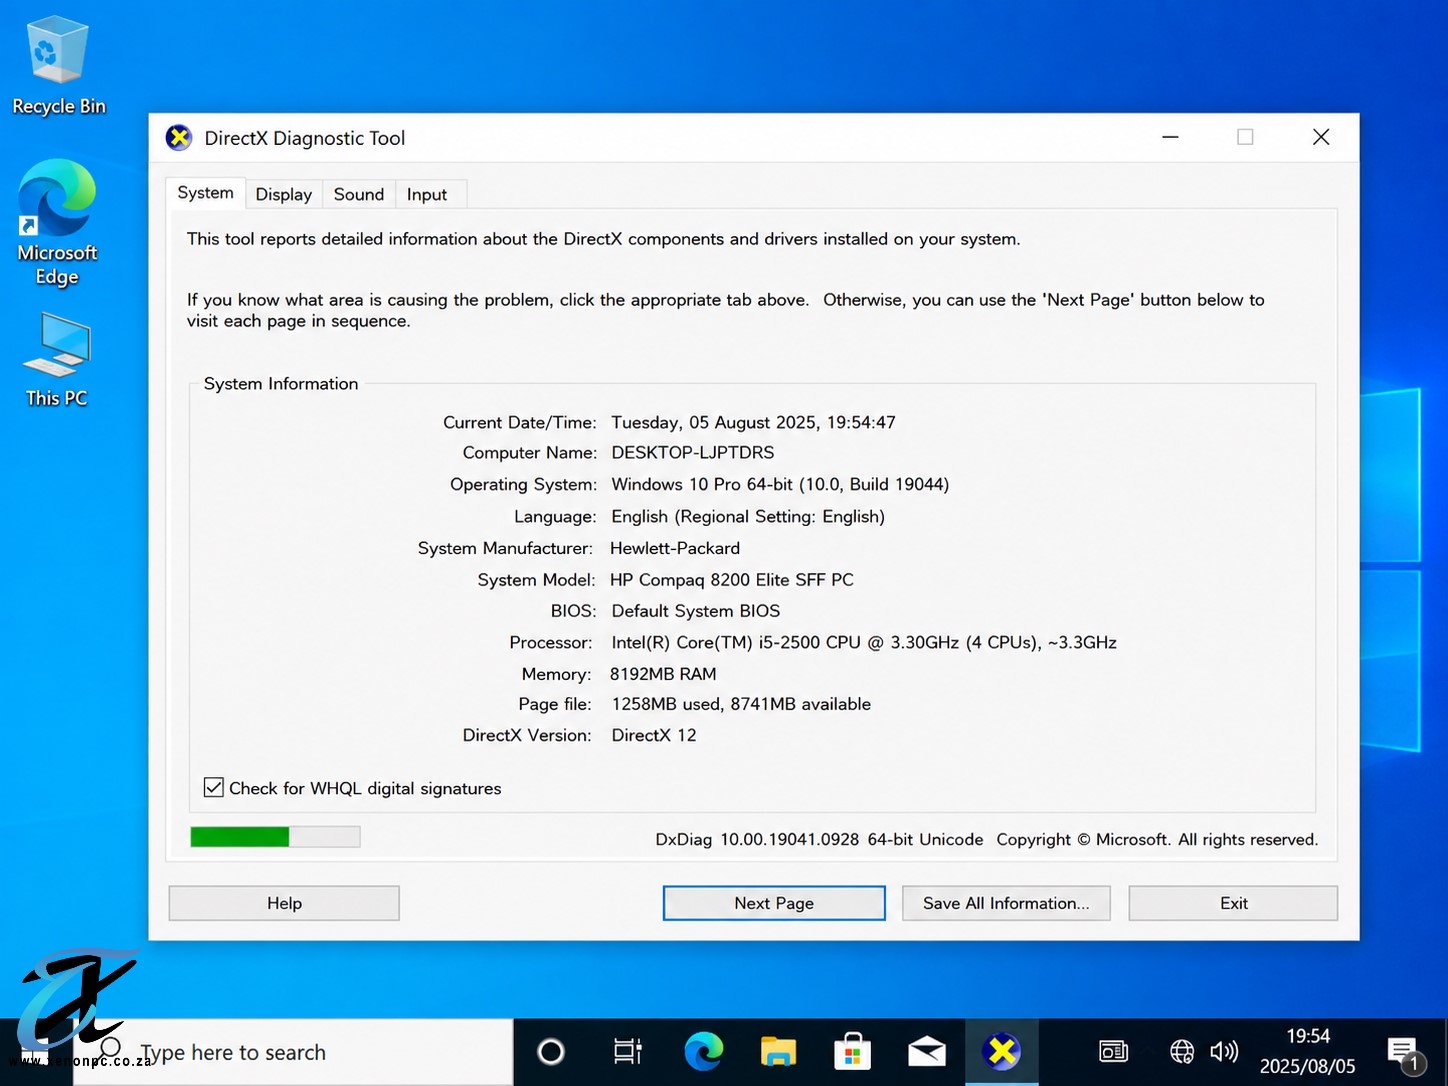Open the volume speaker tray icon
Image resolution: width=1448 pixels, height=1086 pixels.
(1224, 1052)
